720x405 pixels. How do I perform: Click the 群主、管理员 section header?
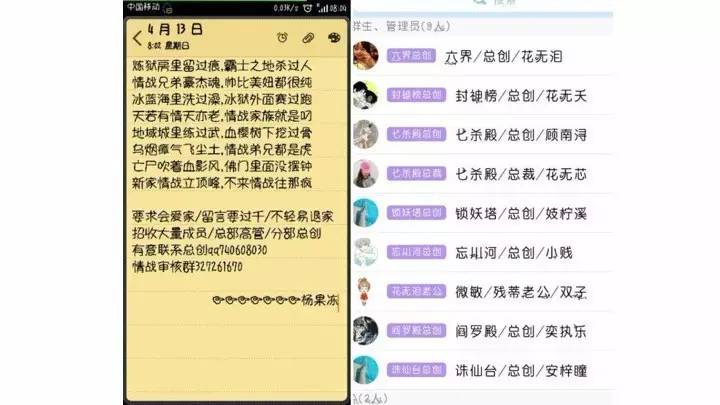point(401,26)
